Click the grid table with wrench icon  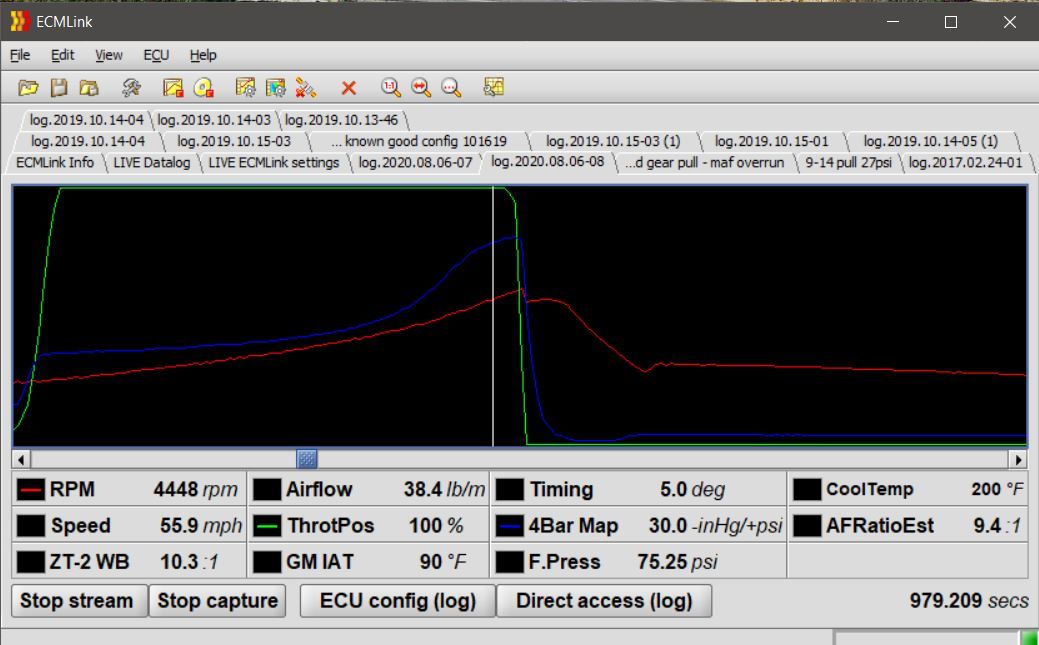tap(494, 88)
